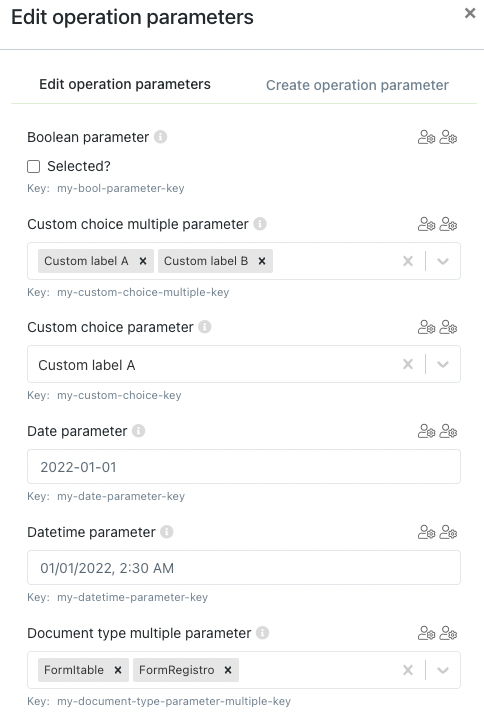This screenshot has width=484, height=715.
Task: Expand Custom choice multiple parameter dropdown
Action: (442, 261)
